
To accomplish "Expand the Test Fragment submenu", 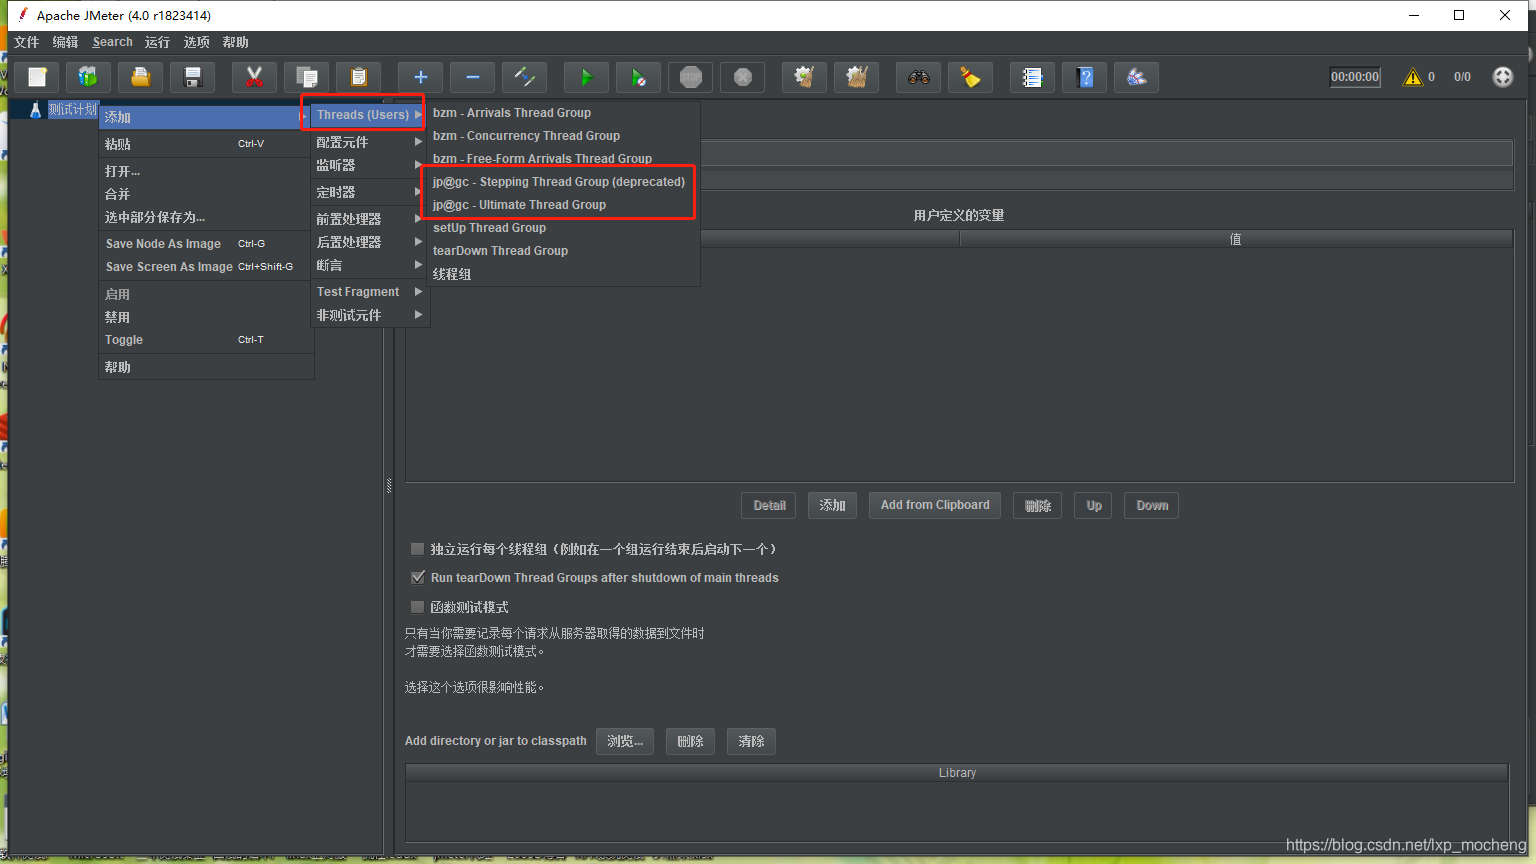I will click(368, 292).
